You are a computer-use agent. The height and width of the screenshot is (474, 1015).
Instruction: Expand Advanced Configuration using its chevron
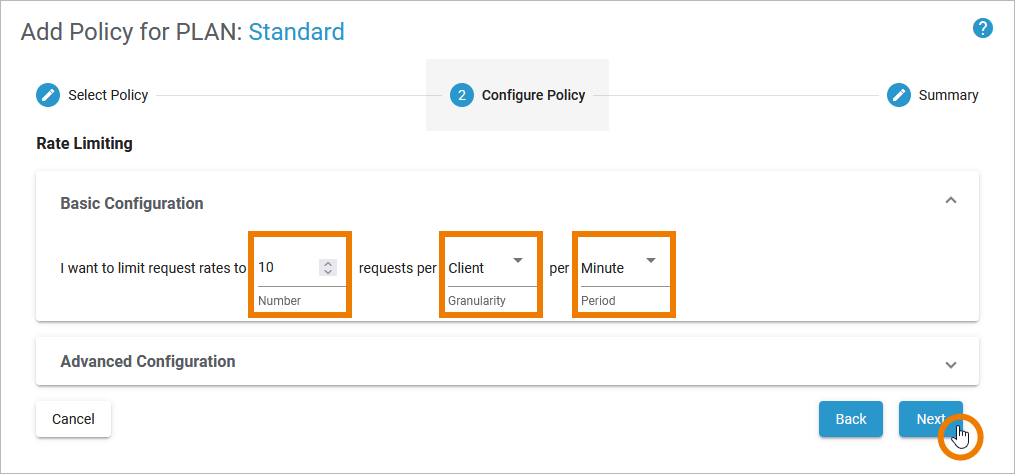pos(951,364)
